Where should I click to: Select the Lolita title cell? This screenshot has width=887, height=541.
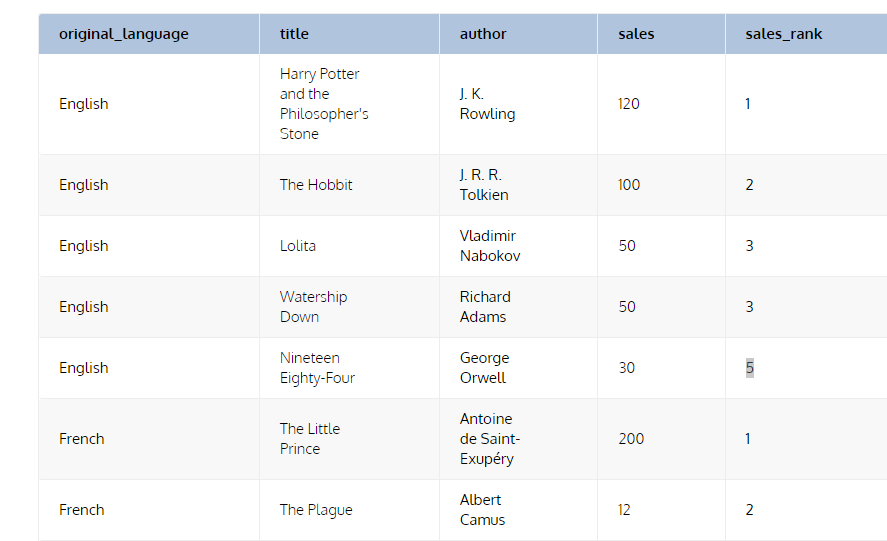349,246
